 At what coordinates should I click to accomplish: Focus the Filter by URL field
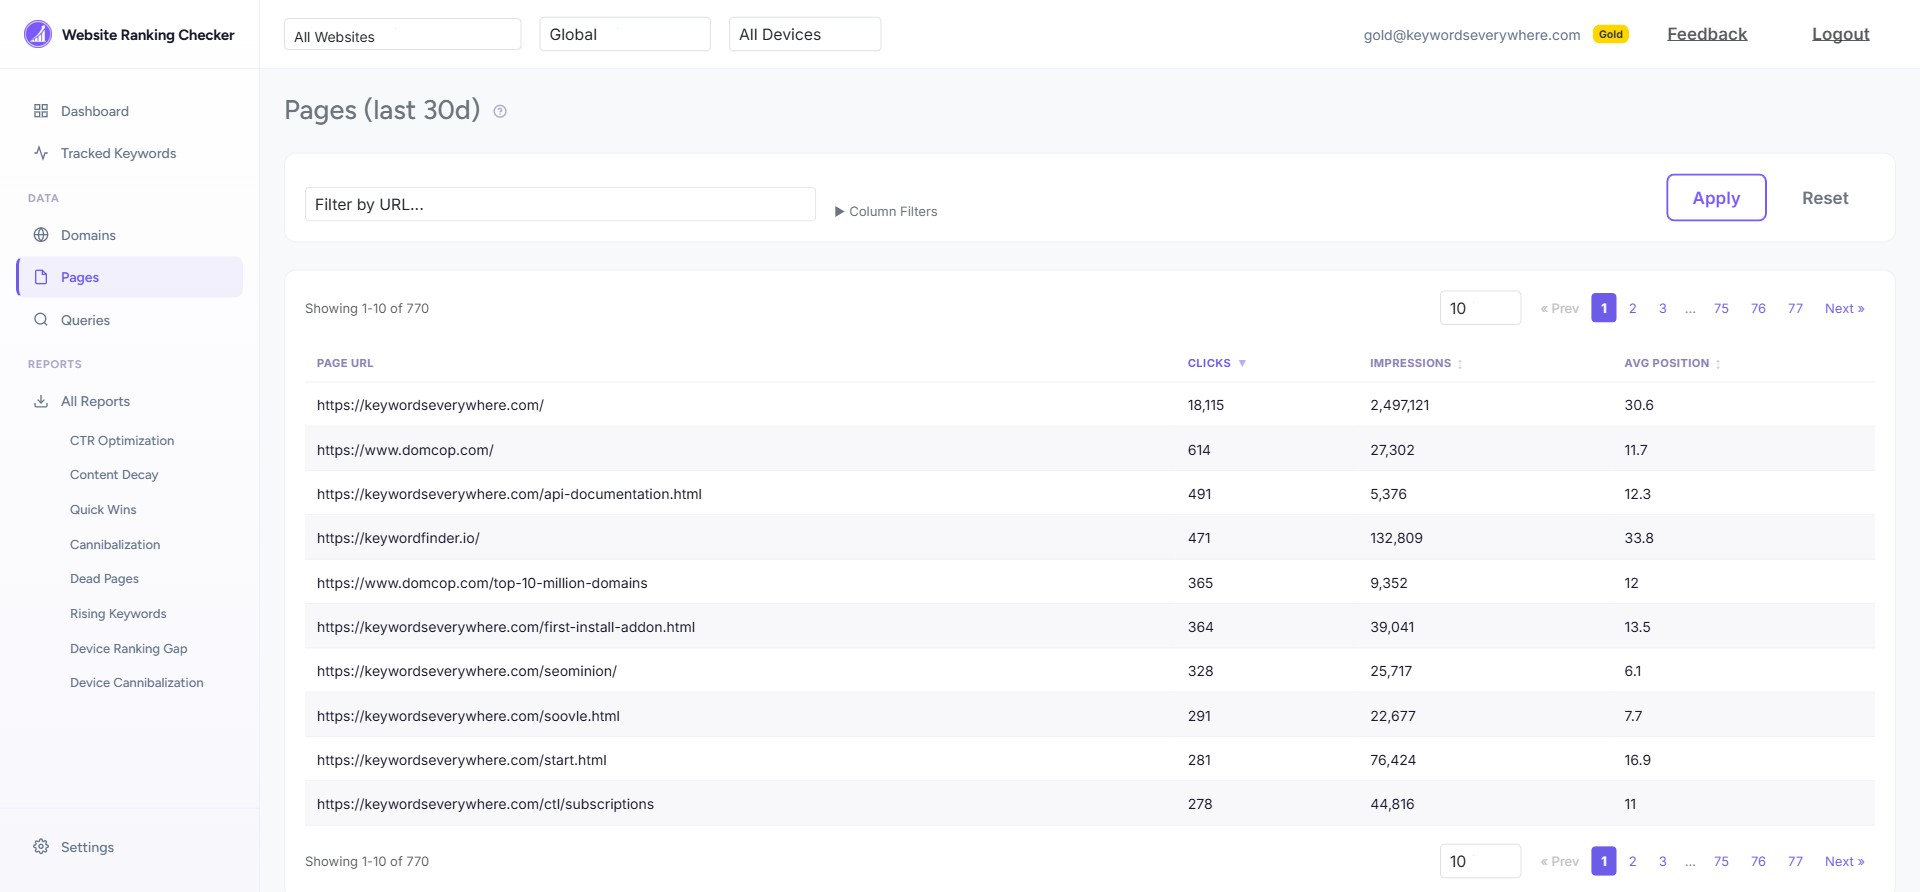tap(560, 204)
